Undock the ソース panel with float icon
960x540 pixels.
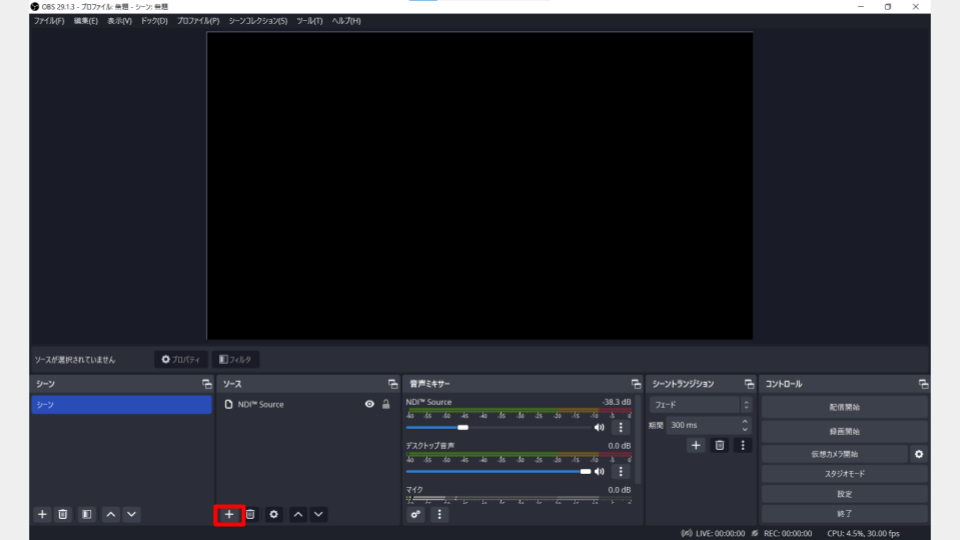click(393, 384)
